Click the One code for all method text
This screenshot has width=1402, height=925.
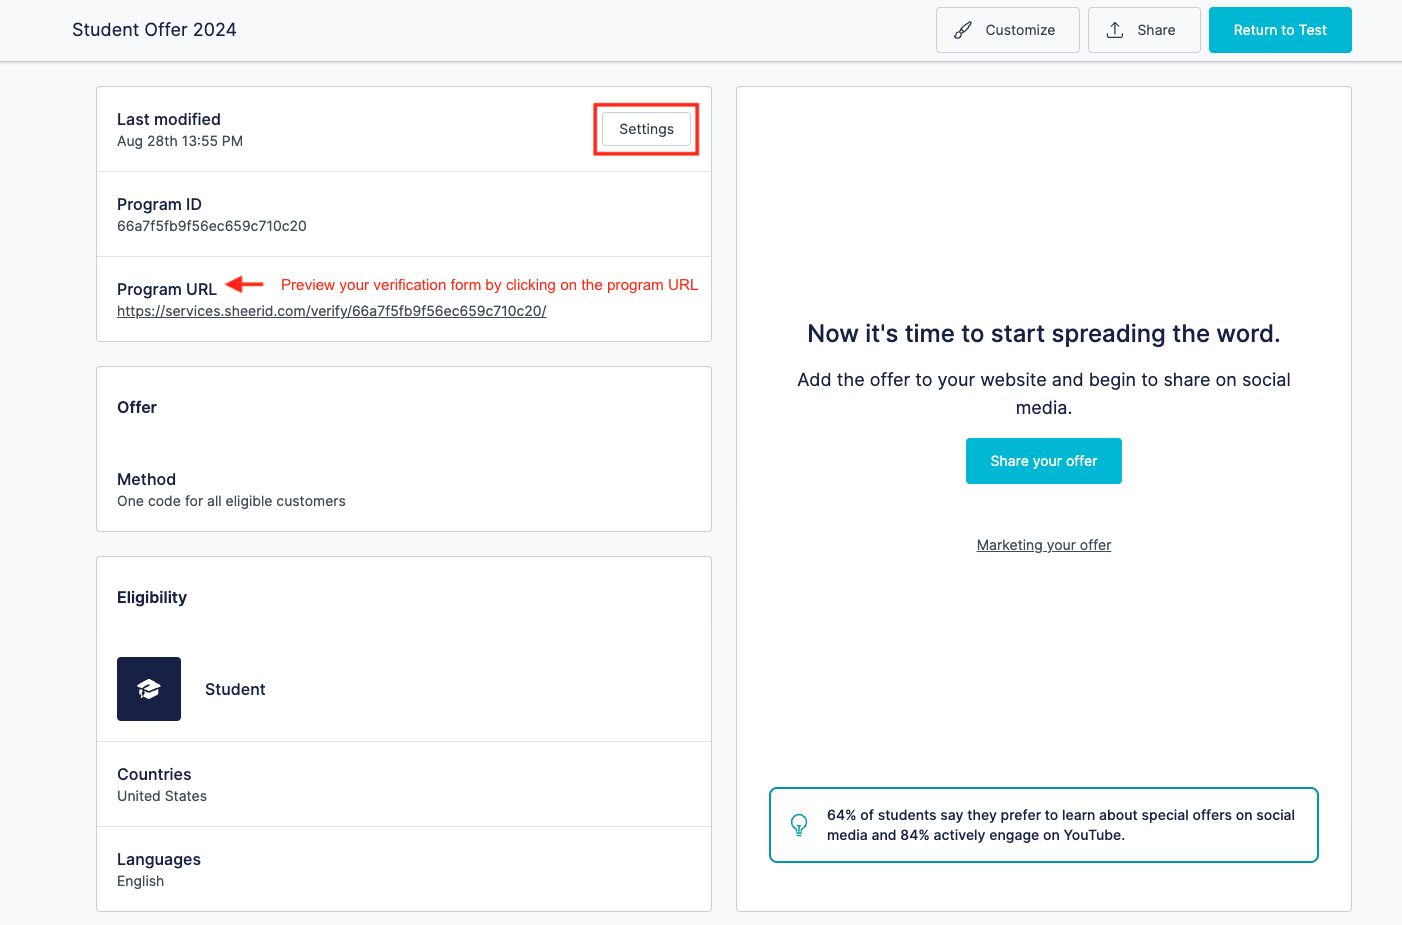[x=231, y=501]
